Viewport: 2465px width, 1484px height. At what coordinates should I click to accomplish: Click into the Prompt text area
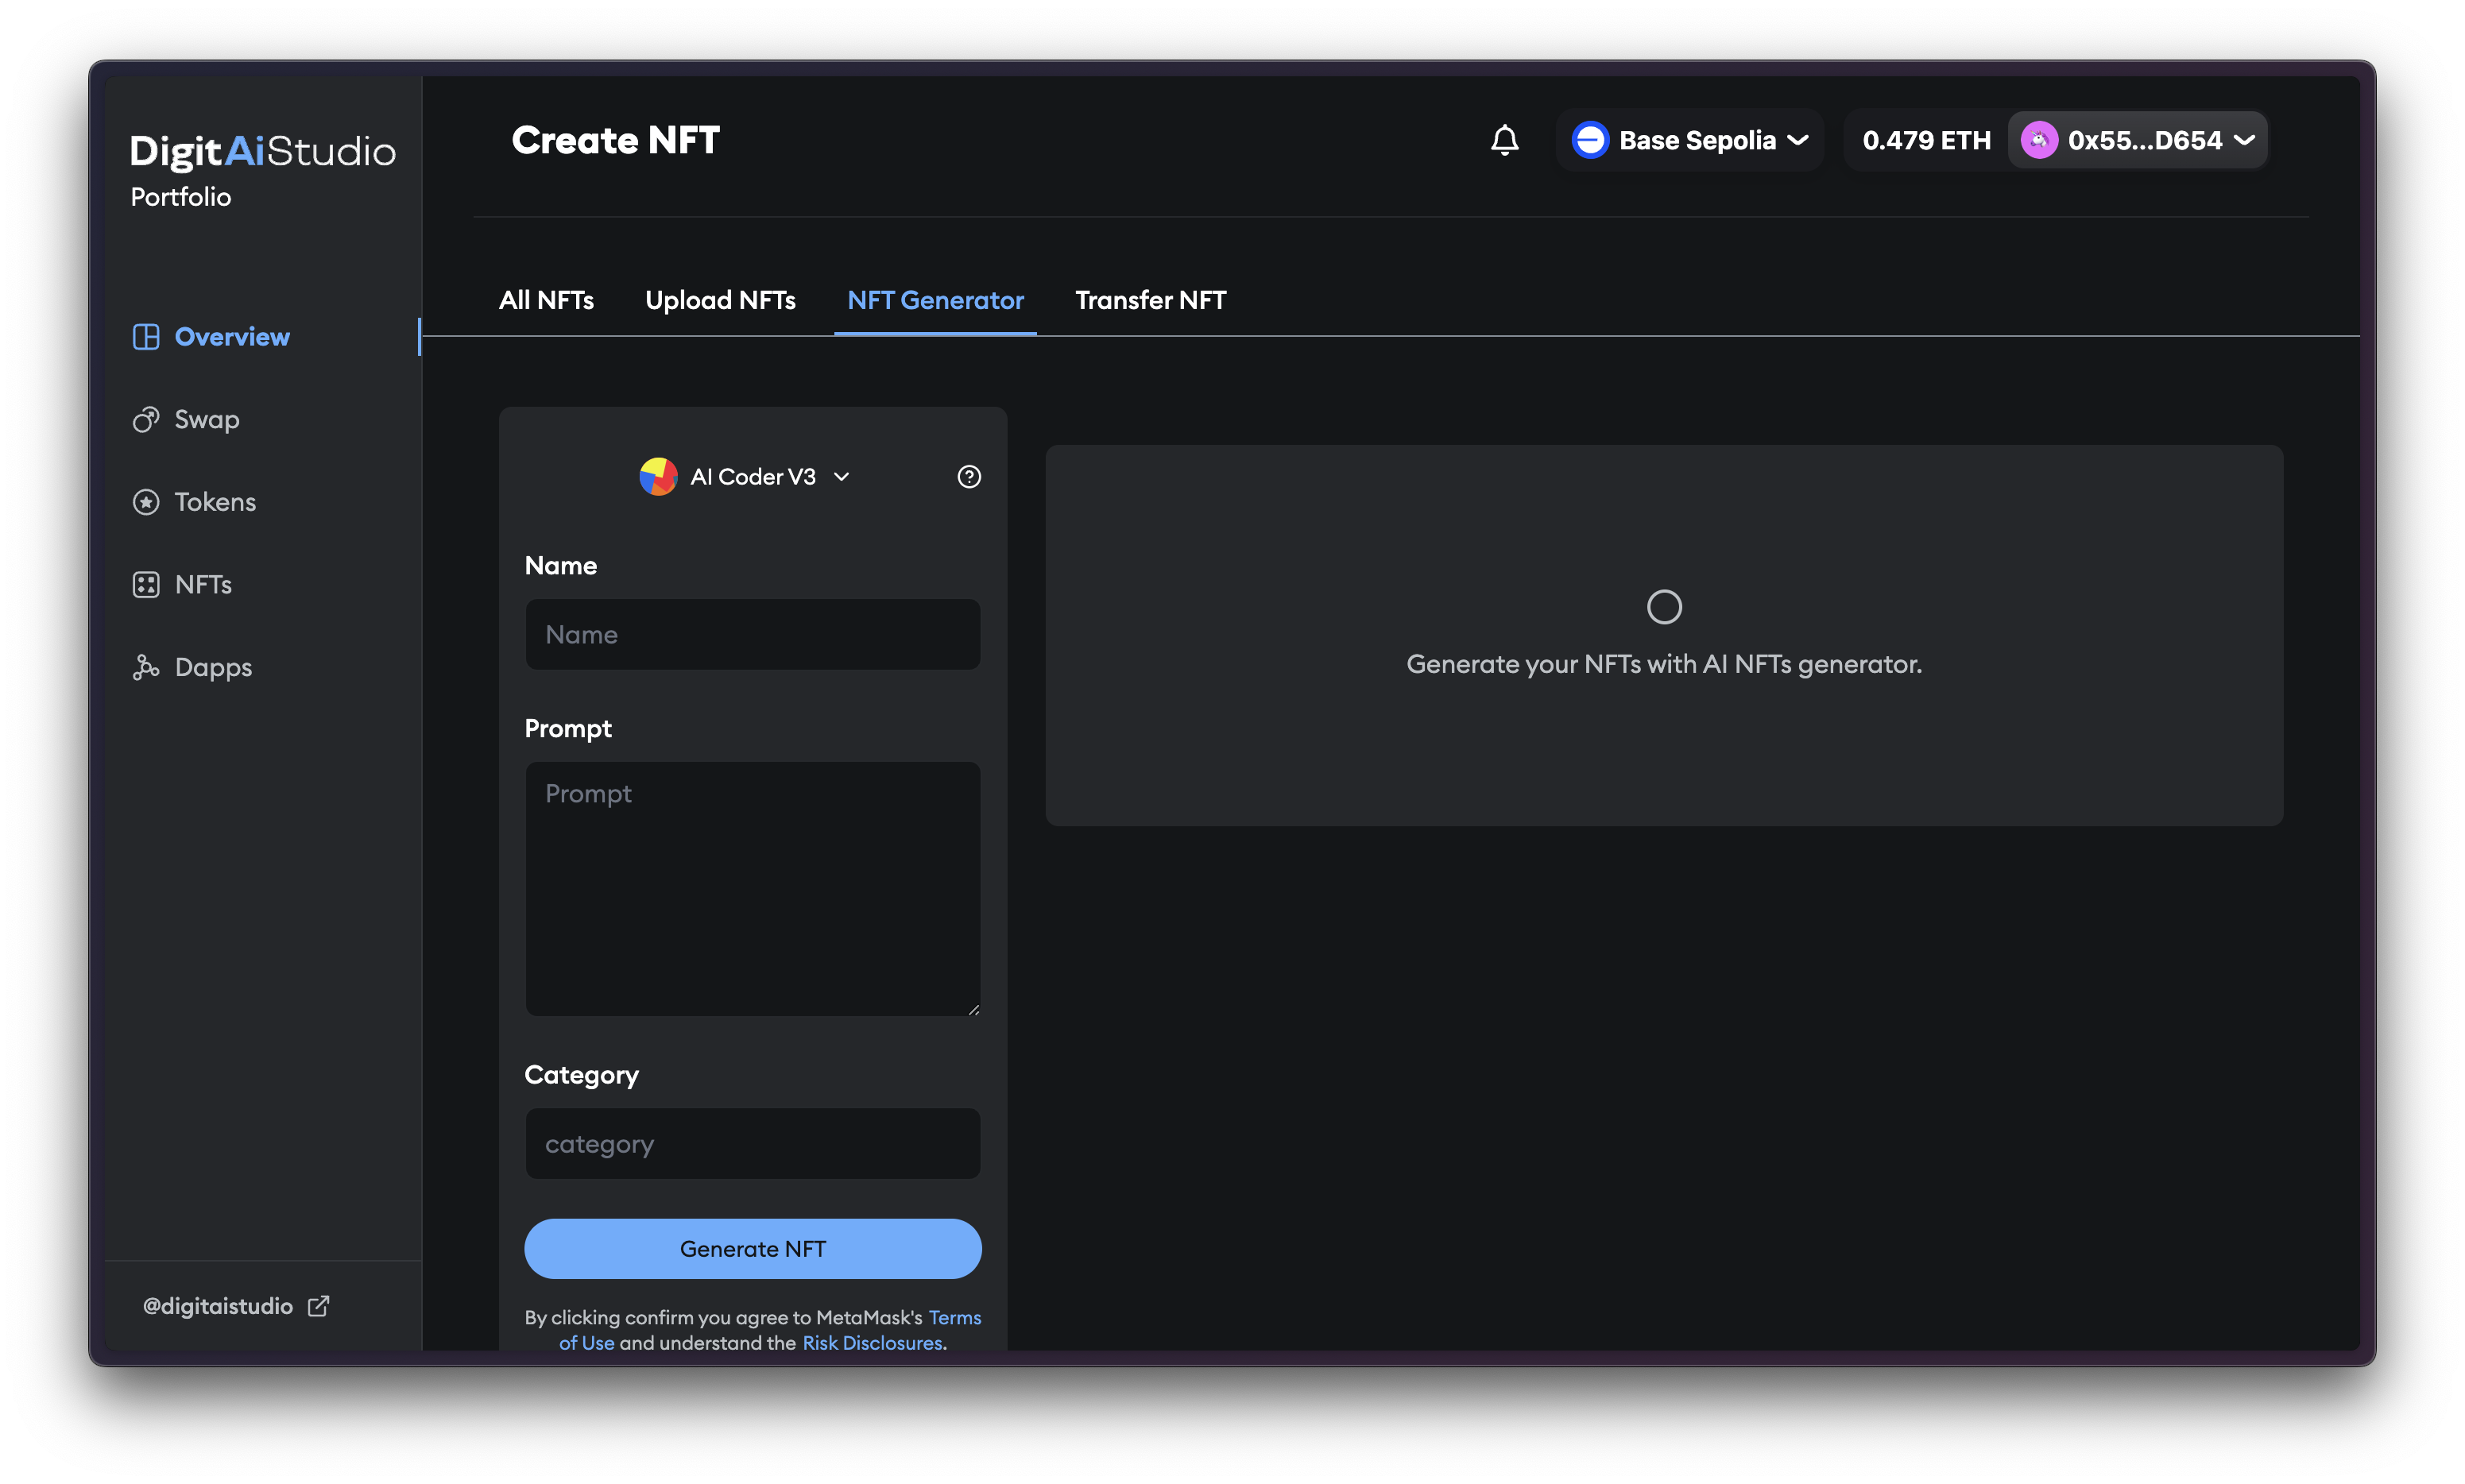pos(752,888)
